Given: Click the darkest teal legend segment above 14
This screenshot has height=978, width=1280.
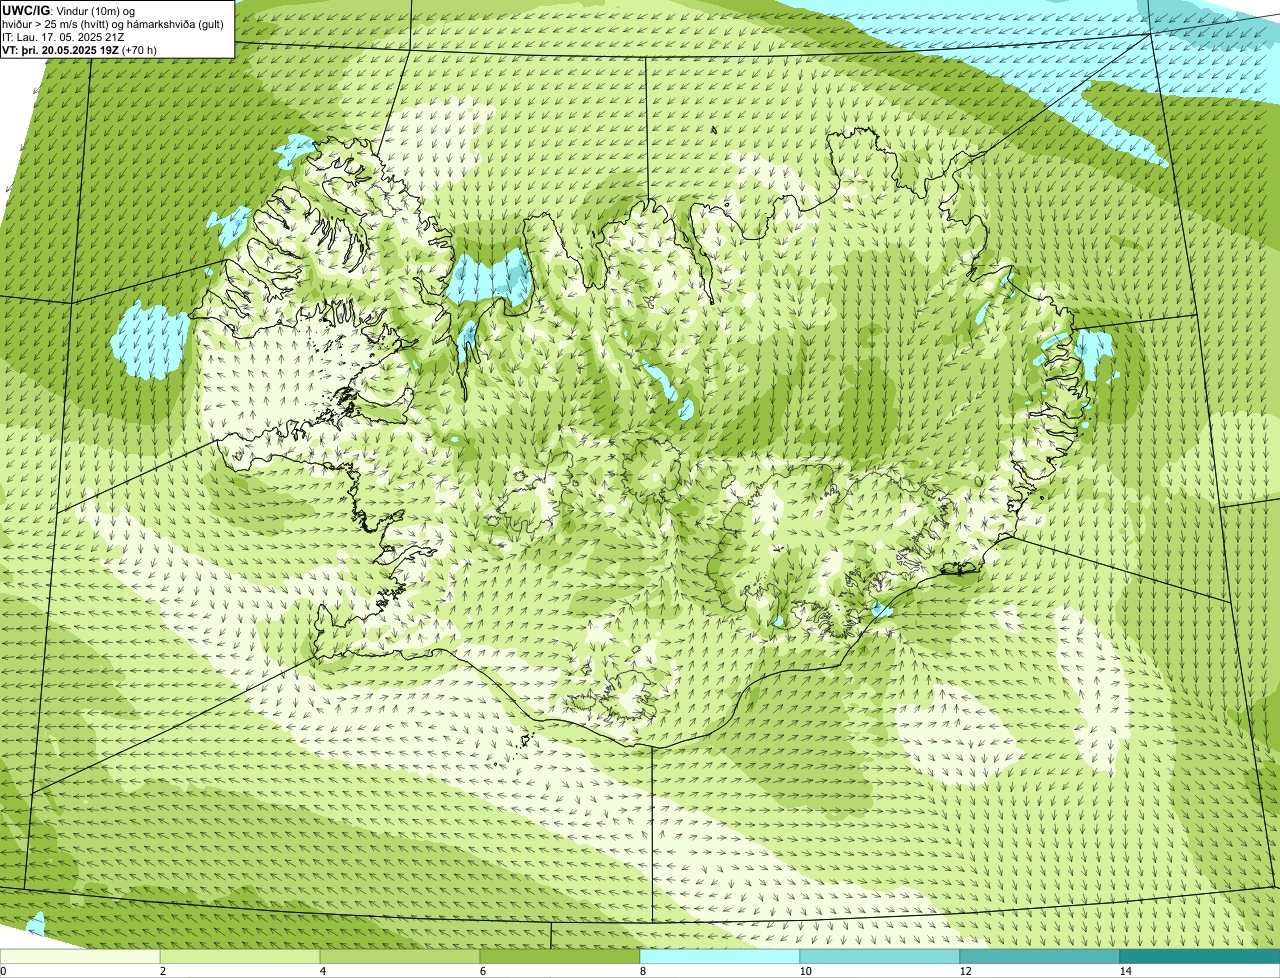Looking at the screenshot, I should click(1200, 956).
